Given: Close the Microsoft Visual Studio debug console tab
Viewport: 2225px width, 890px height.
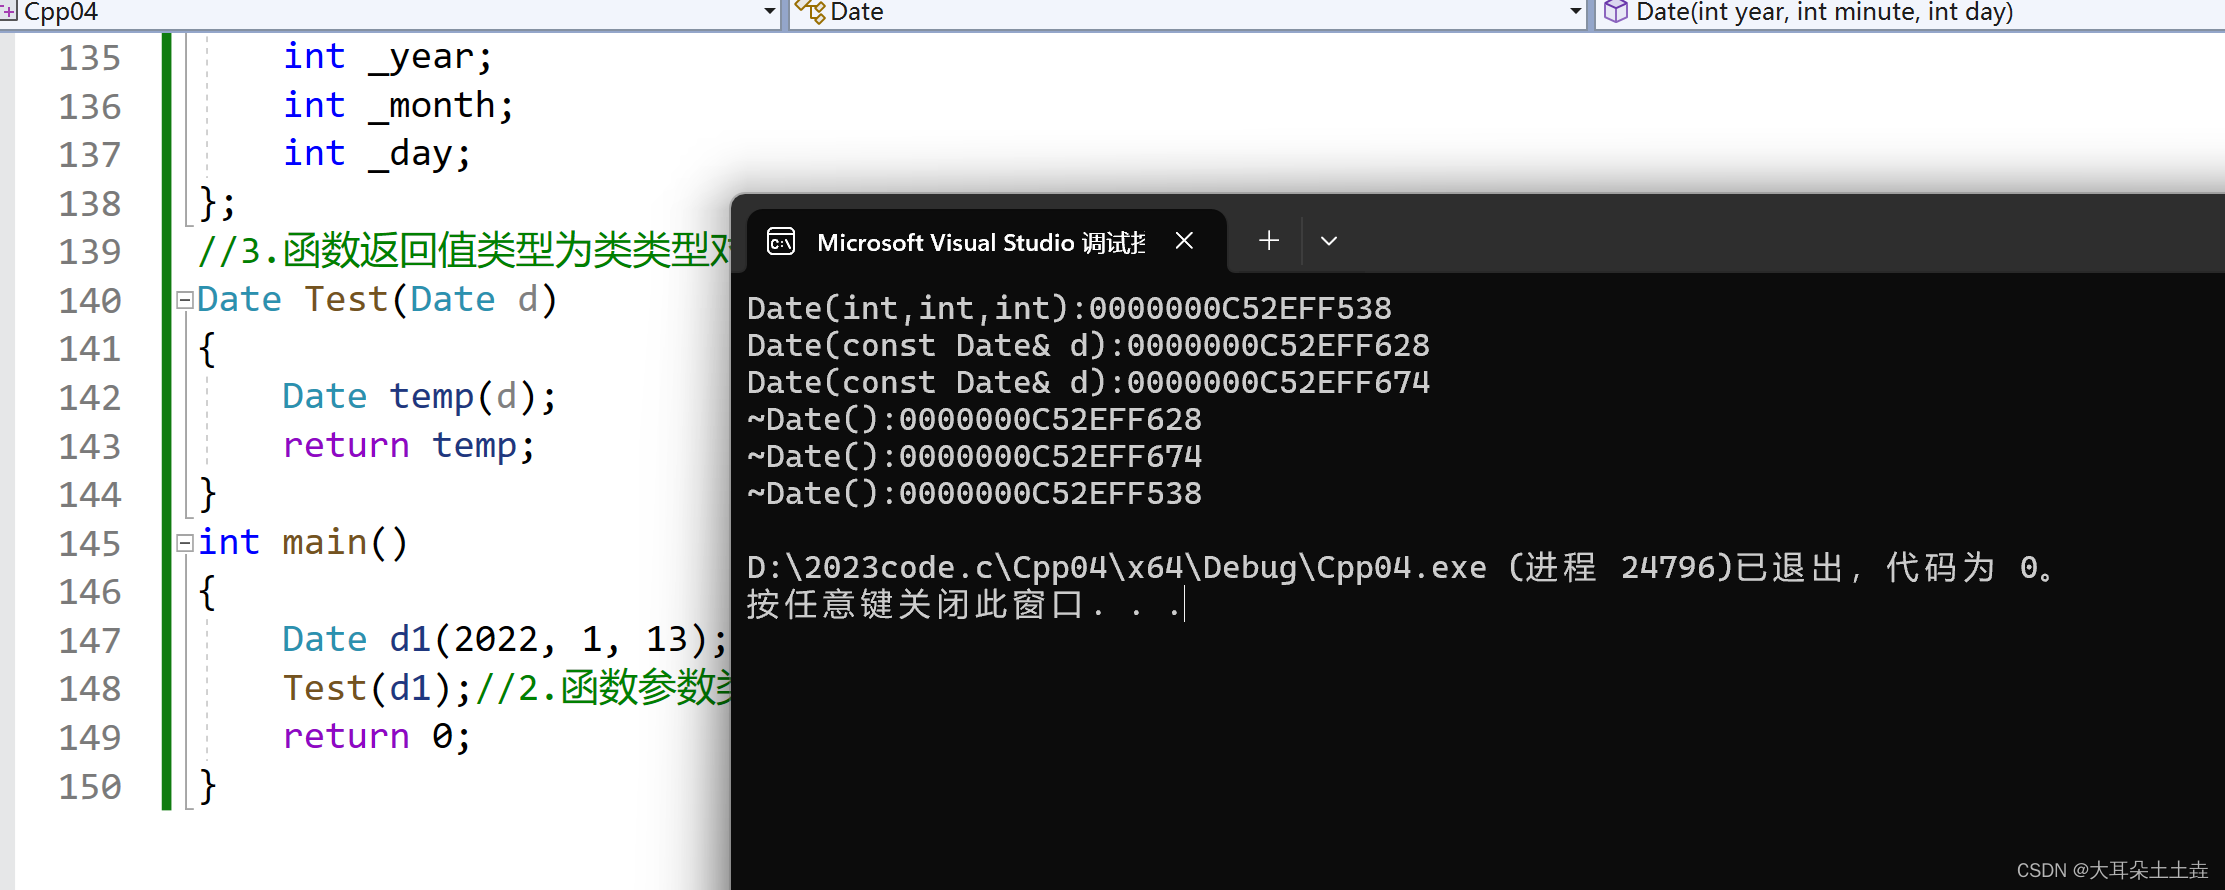Looking at the screenshot, I should pyautogui.click(x=1184, y=241).
